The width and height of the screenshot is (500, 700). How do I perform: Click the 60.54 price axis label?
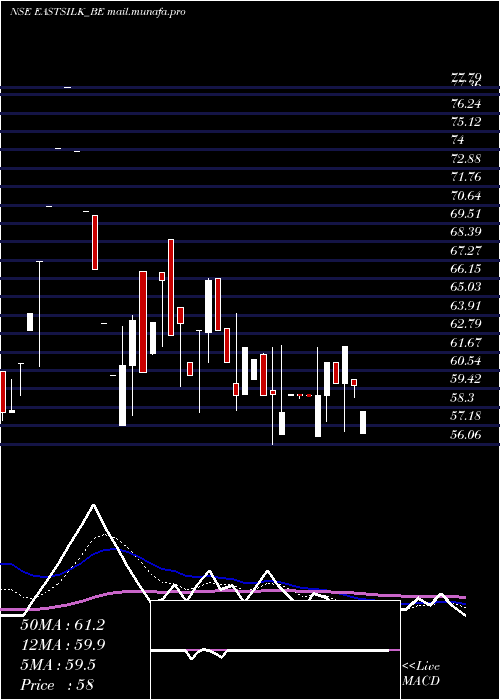point(466,360)
